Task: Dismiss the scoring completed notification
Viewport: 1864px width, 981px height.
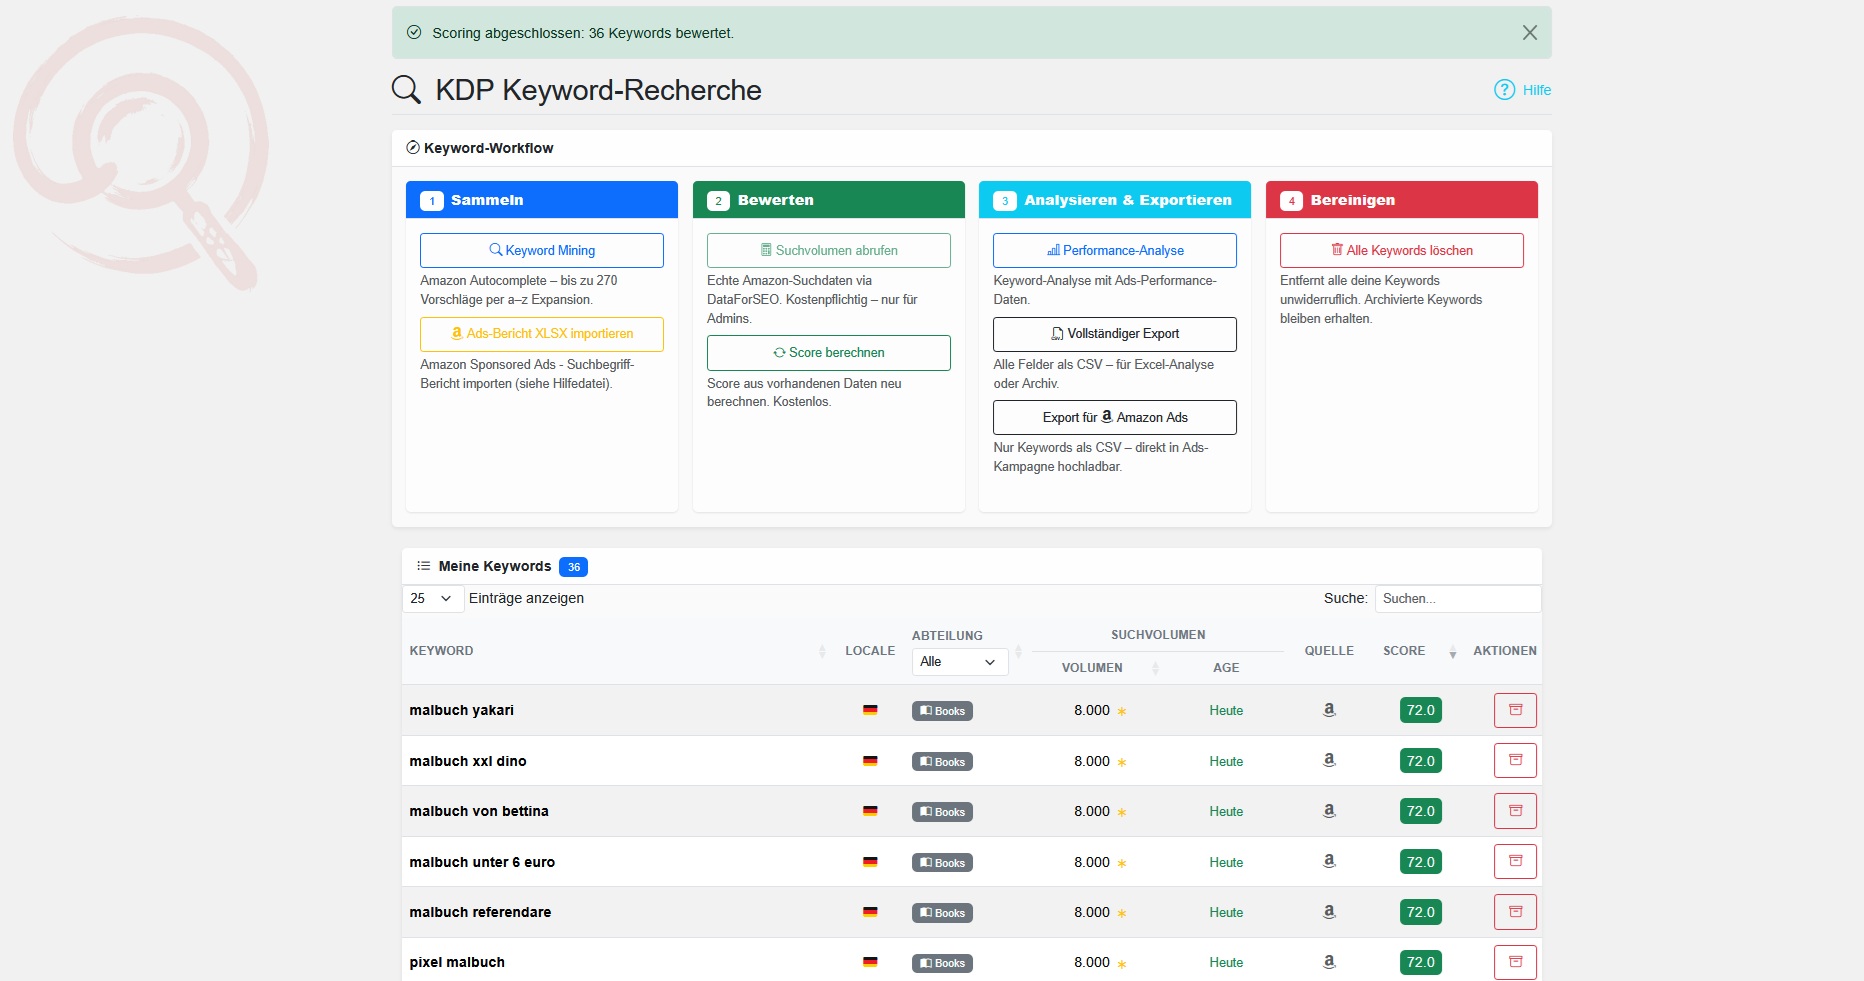Action: coord(1529,33)
